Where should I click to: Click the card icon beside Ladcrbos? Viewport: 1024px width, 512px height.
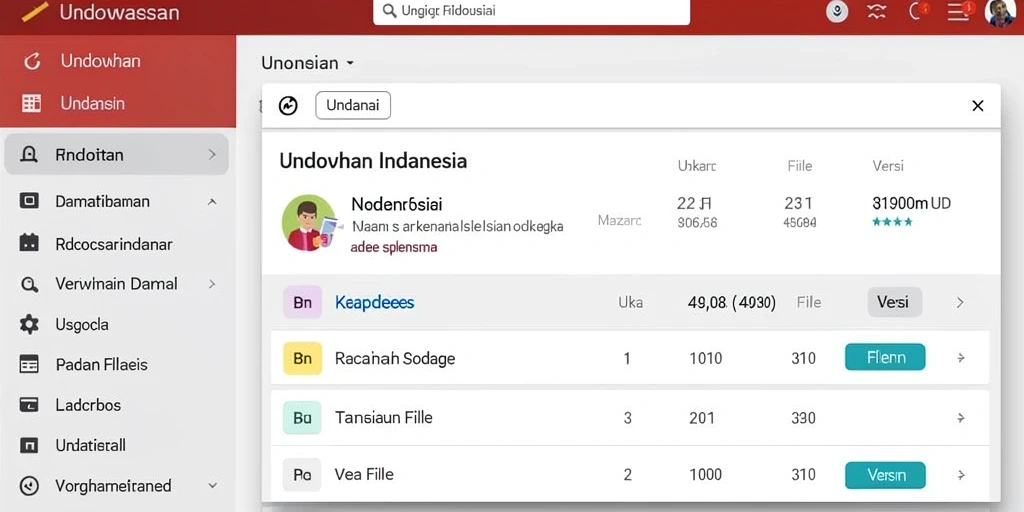tap(29, 405)
